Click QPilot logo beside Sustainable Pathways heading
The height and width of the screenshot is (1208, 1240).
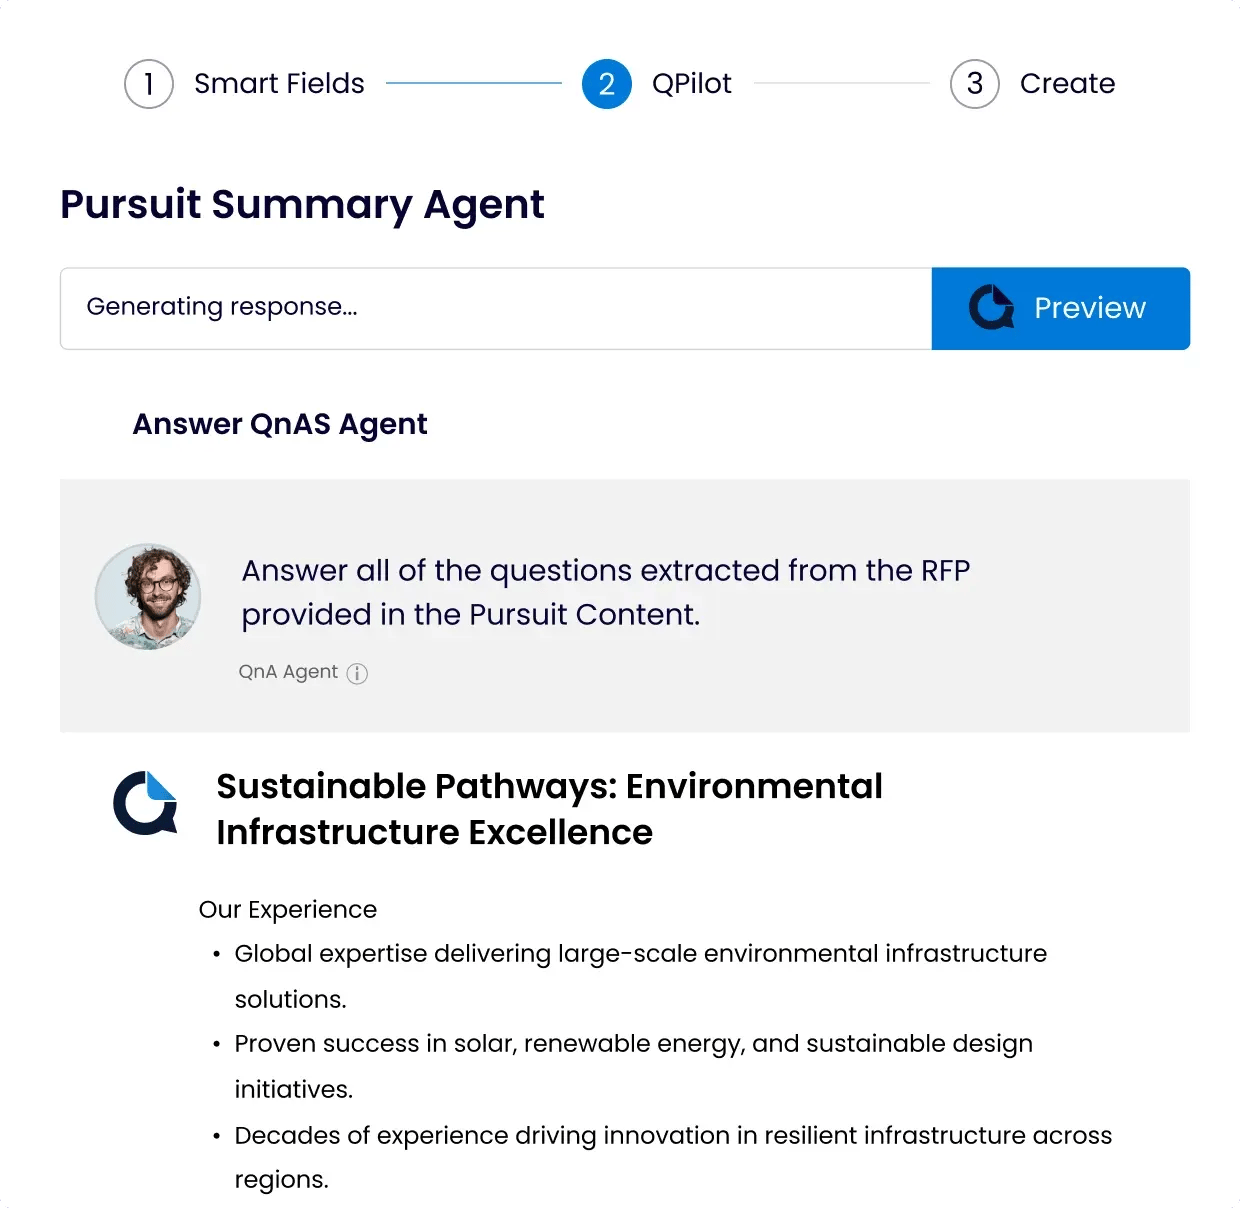pos(146,802)
